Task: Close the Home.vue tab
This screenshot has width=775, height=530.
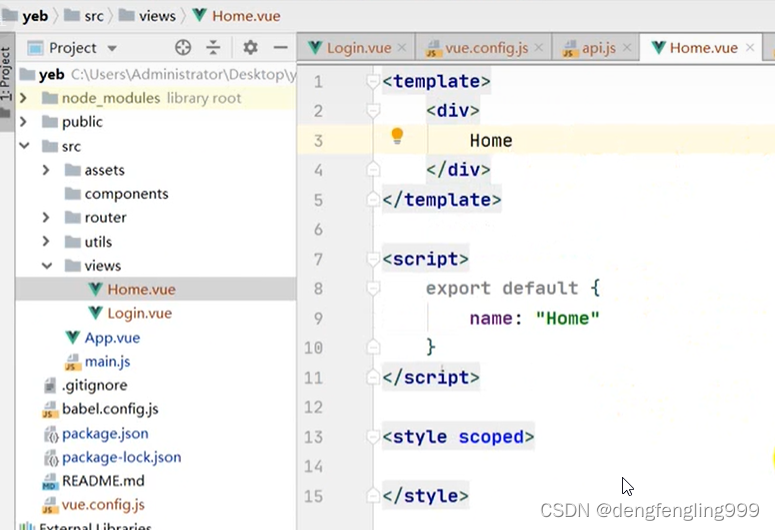Action: click(750, 47)
